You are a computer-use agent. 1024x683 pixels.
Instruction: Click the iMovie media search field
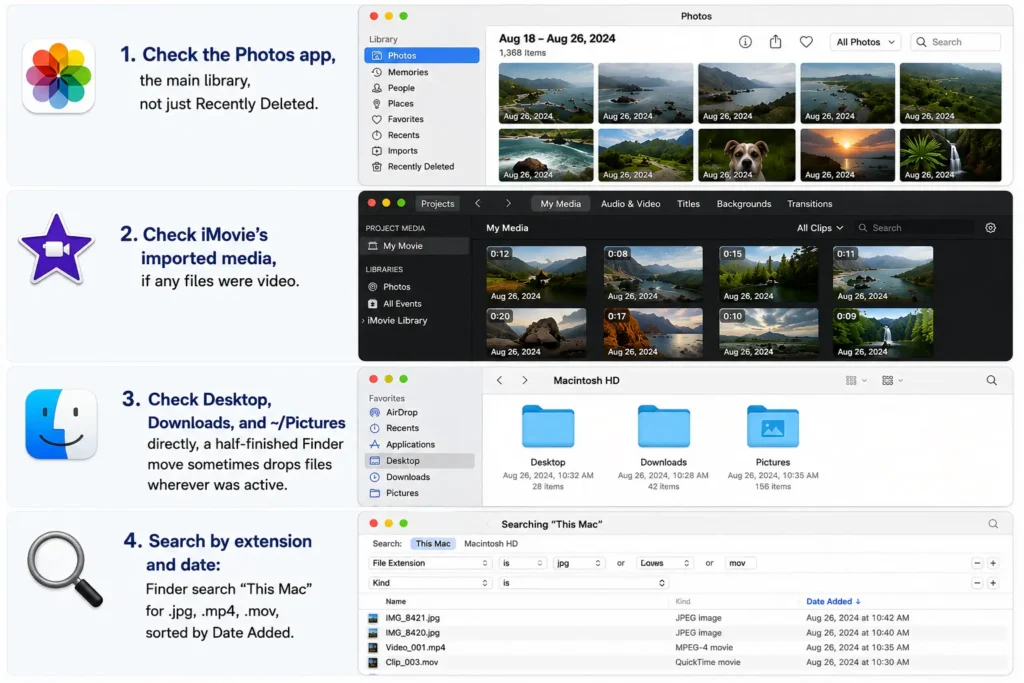click(914, 228)
